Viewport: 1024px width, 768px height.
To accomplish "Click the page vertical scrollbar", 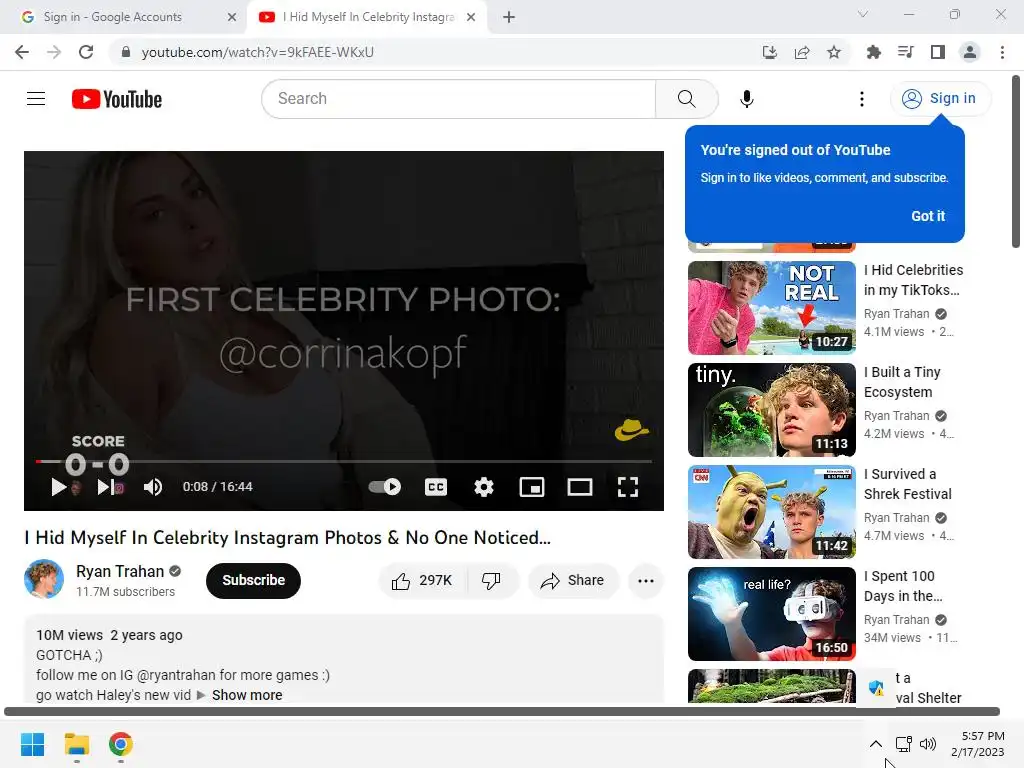I will [x=1016, y=162].
